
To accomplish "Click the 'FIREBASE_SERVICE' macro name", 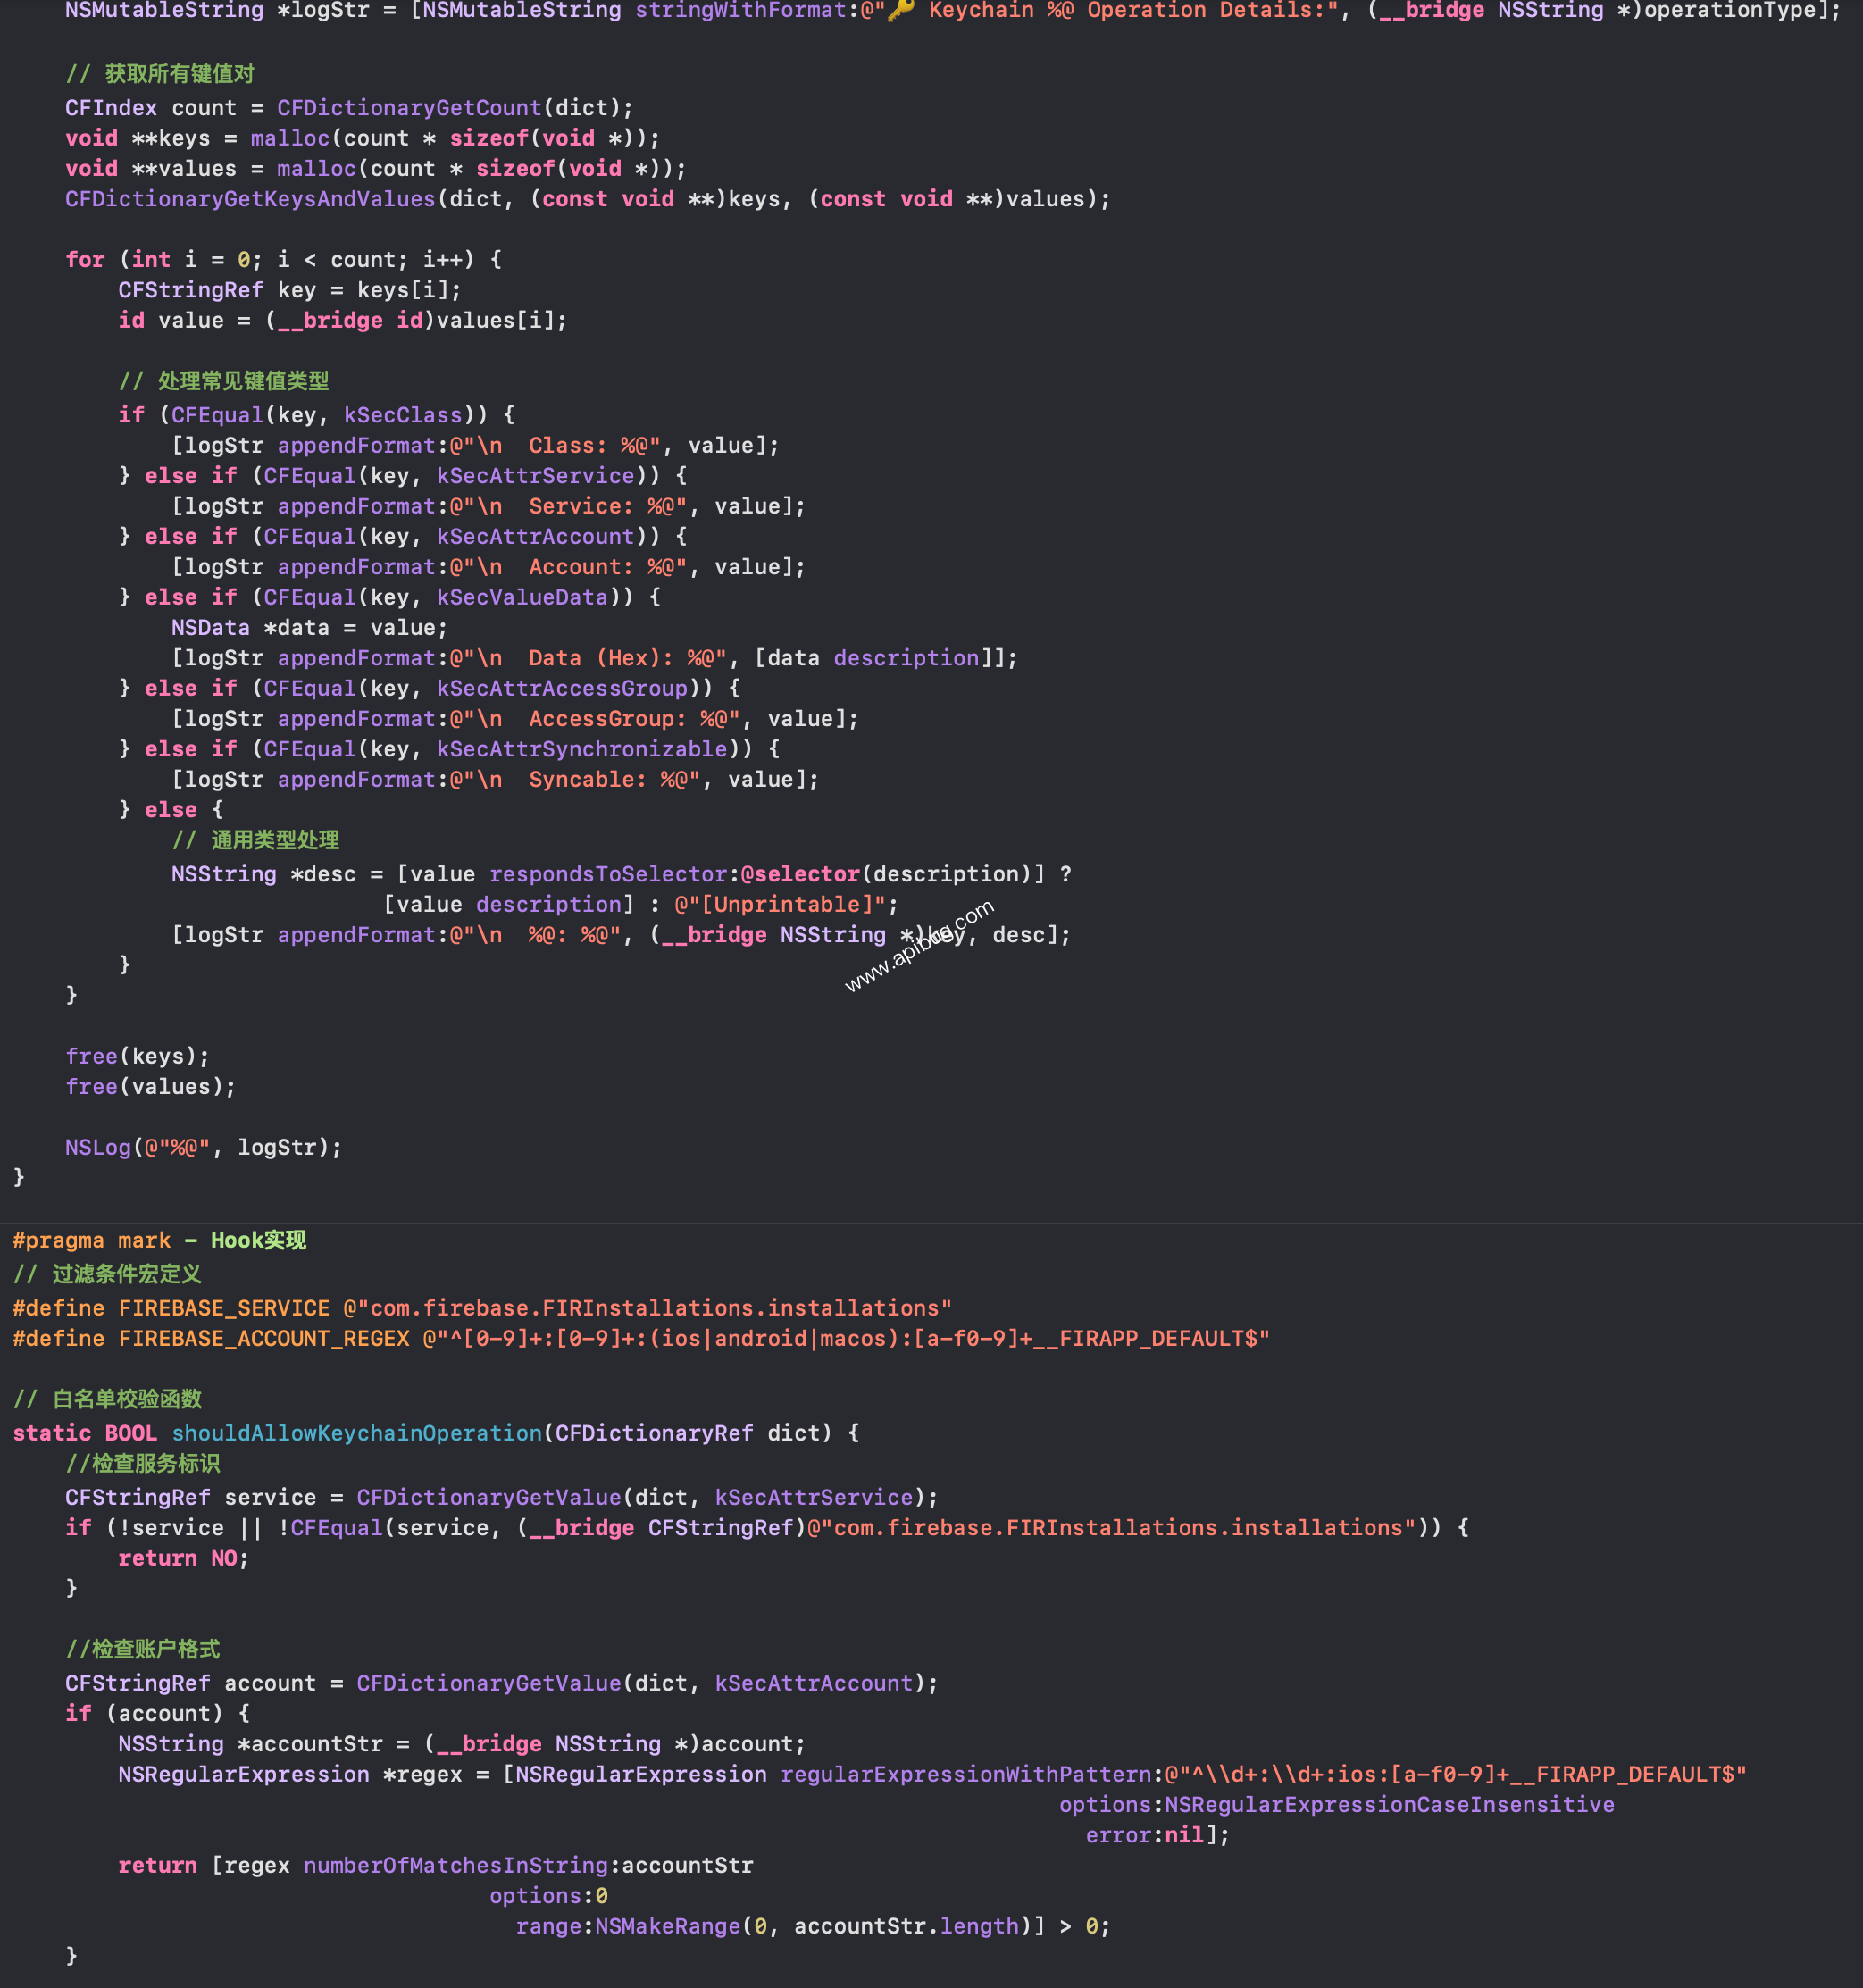I will point(224,1309).
